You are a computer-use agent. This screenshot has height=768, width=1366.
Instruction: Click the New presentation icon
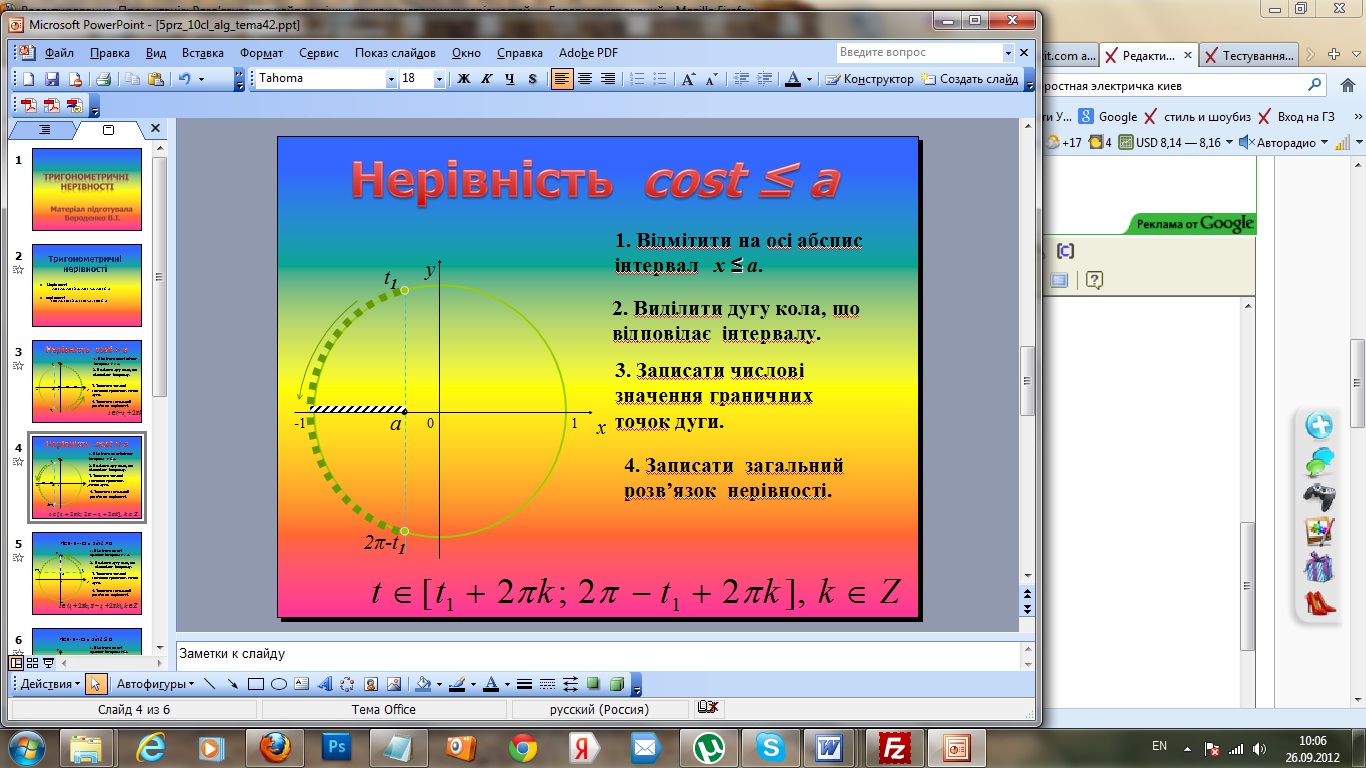click(x=28, y=79)
